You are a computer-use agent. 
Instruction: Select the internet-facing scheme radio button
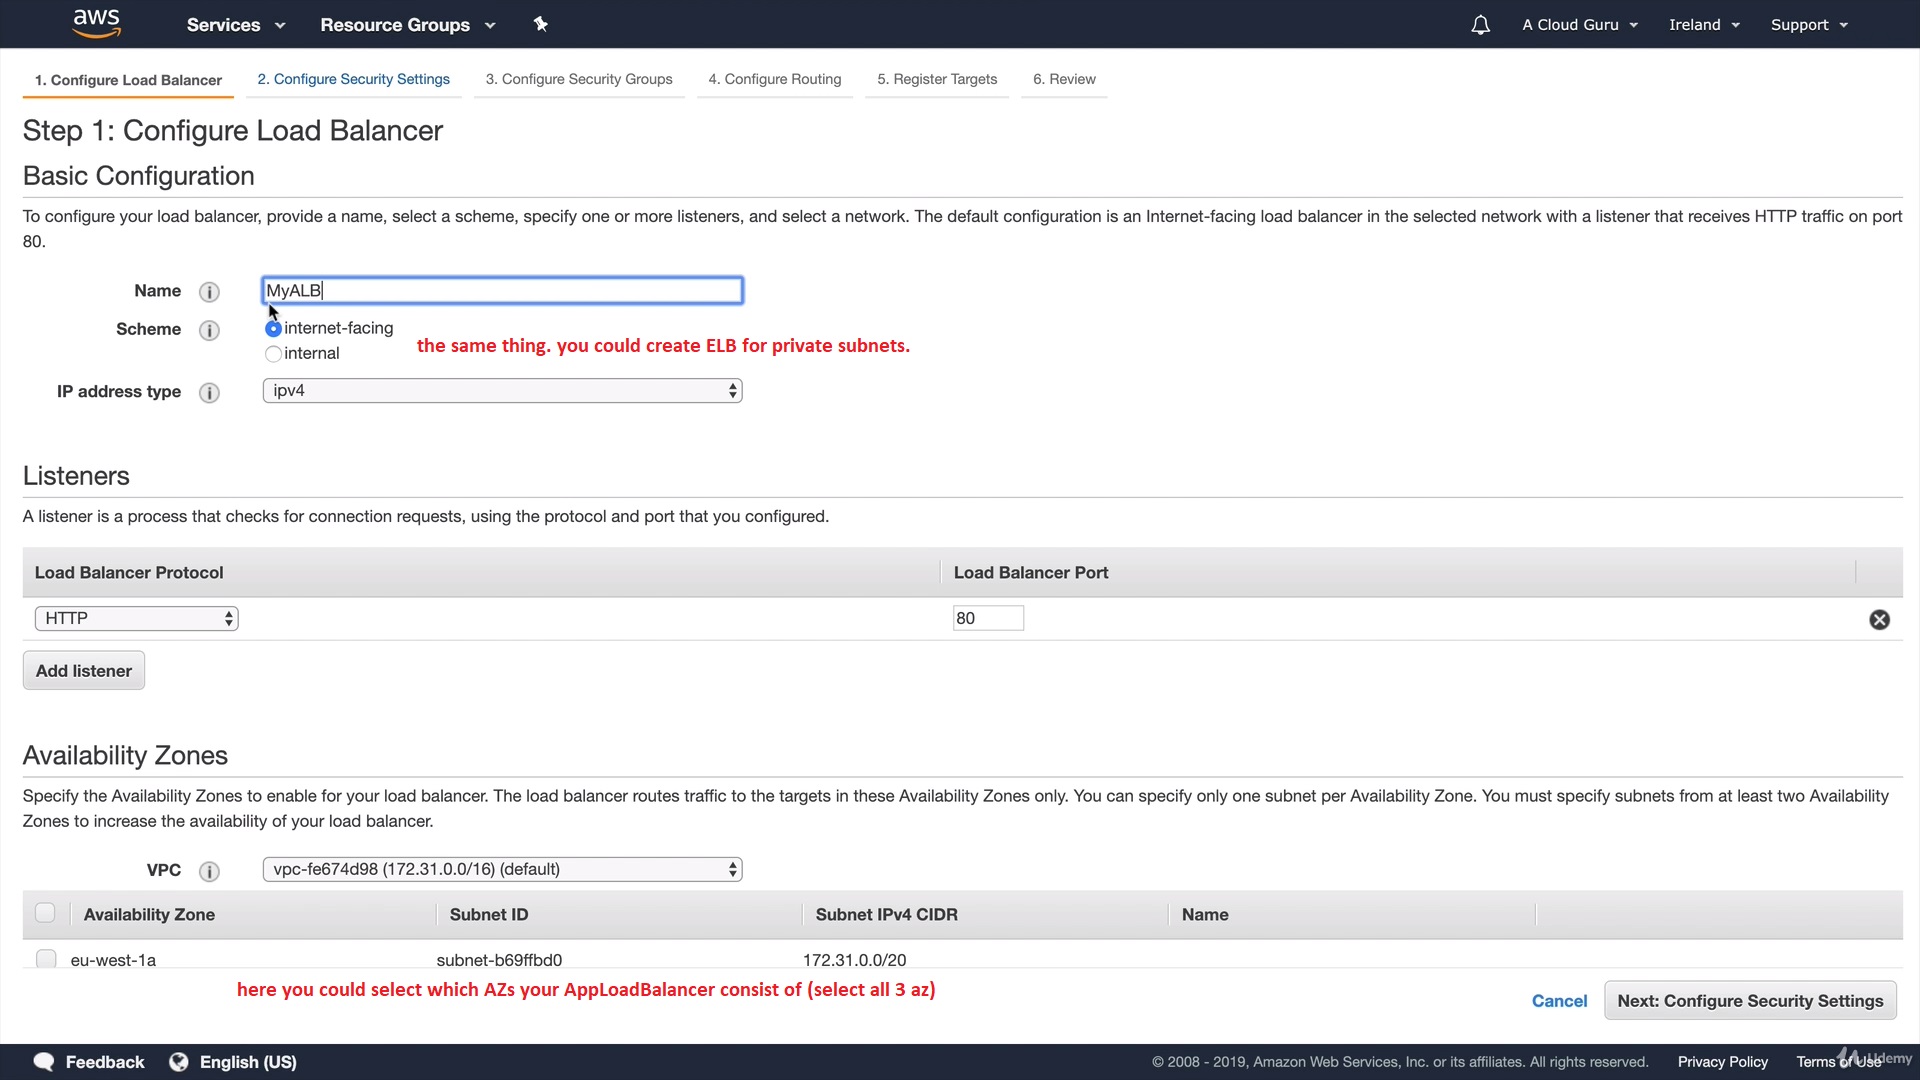point(273,329)
